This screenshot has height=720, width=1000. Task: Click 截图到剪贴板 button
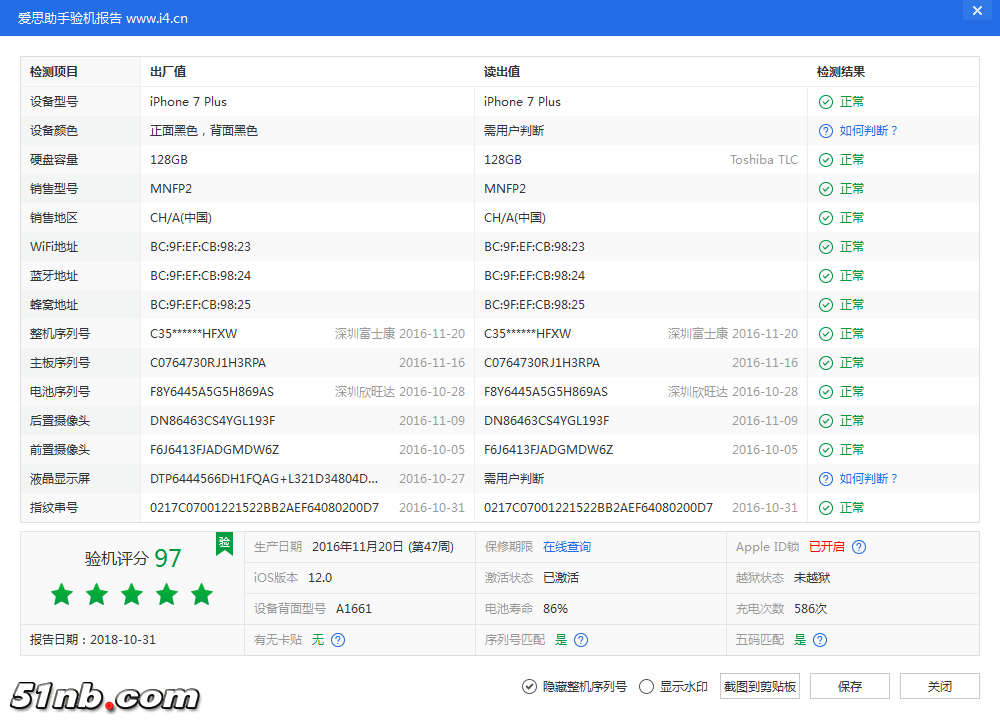760,686
